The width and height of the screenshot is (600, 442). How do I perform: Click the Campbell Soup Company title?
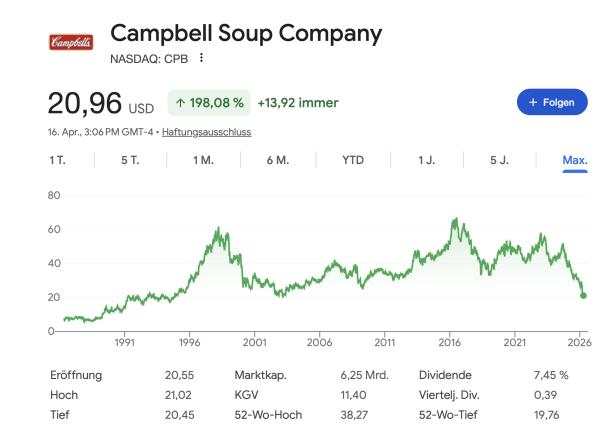[x=246, y=33]
